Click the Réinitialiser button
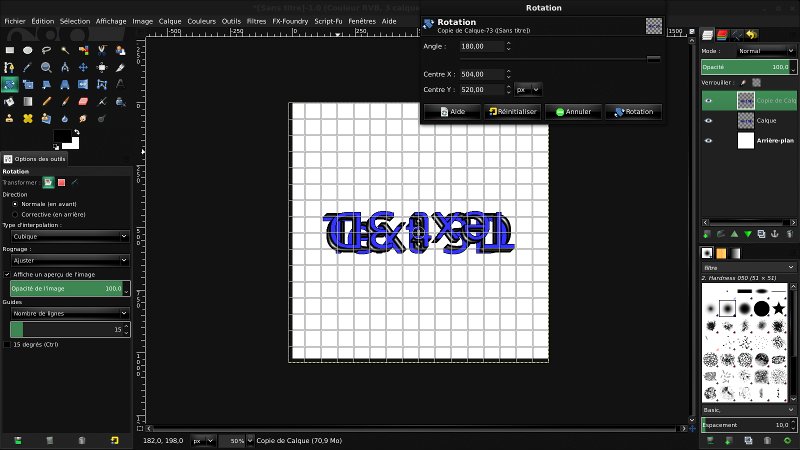Viewport: 800px width, 450px height. coord(512,111)
